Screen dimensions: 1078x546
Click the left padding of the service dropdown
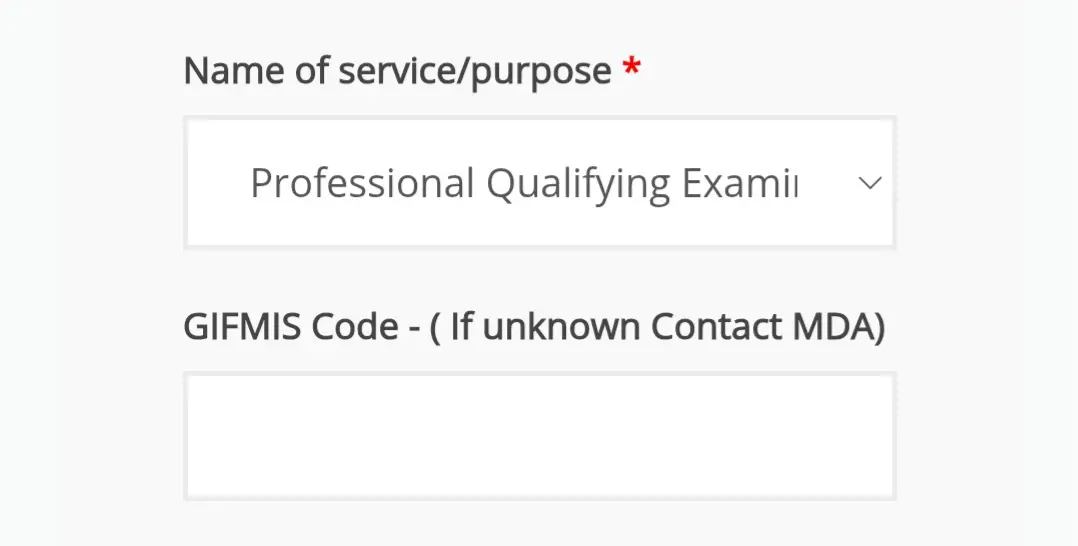(x=216, y=183)
